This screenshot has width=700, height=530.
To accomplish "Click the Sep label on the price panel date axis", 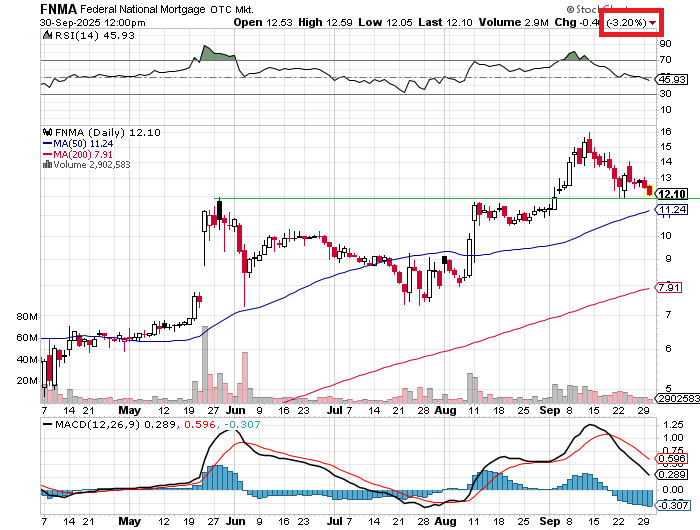I will 550,410.
